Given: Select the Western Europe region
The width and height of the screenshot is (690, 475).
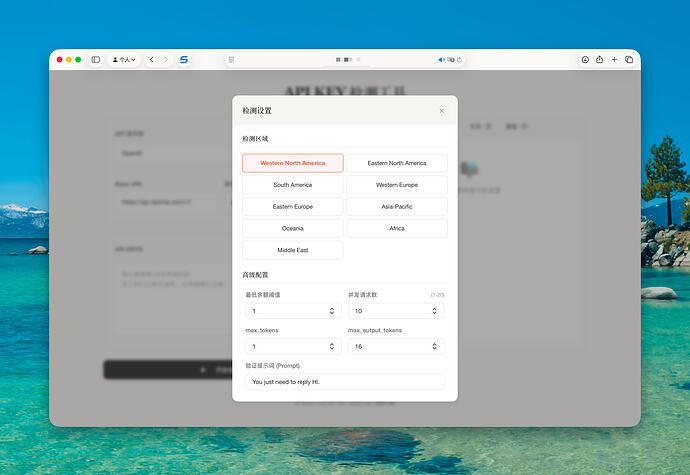Looking at the screenshot, I should tap(397, 185).
